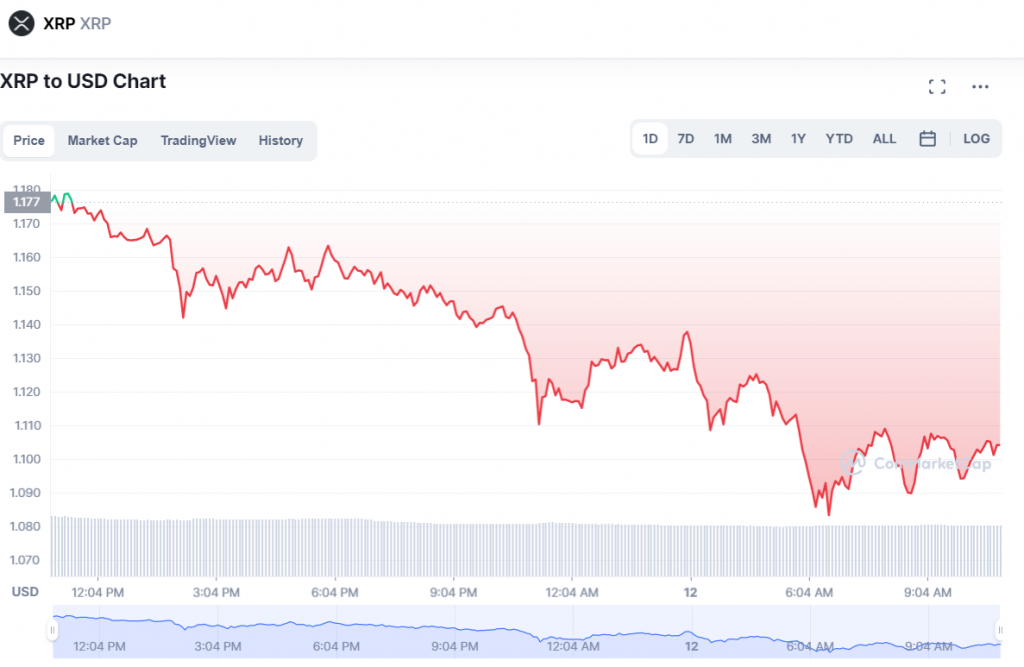The height and width of the screenshot is (667, 1024).
Task: Select the 1M time range
Action: click(x=722, y=139)
